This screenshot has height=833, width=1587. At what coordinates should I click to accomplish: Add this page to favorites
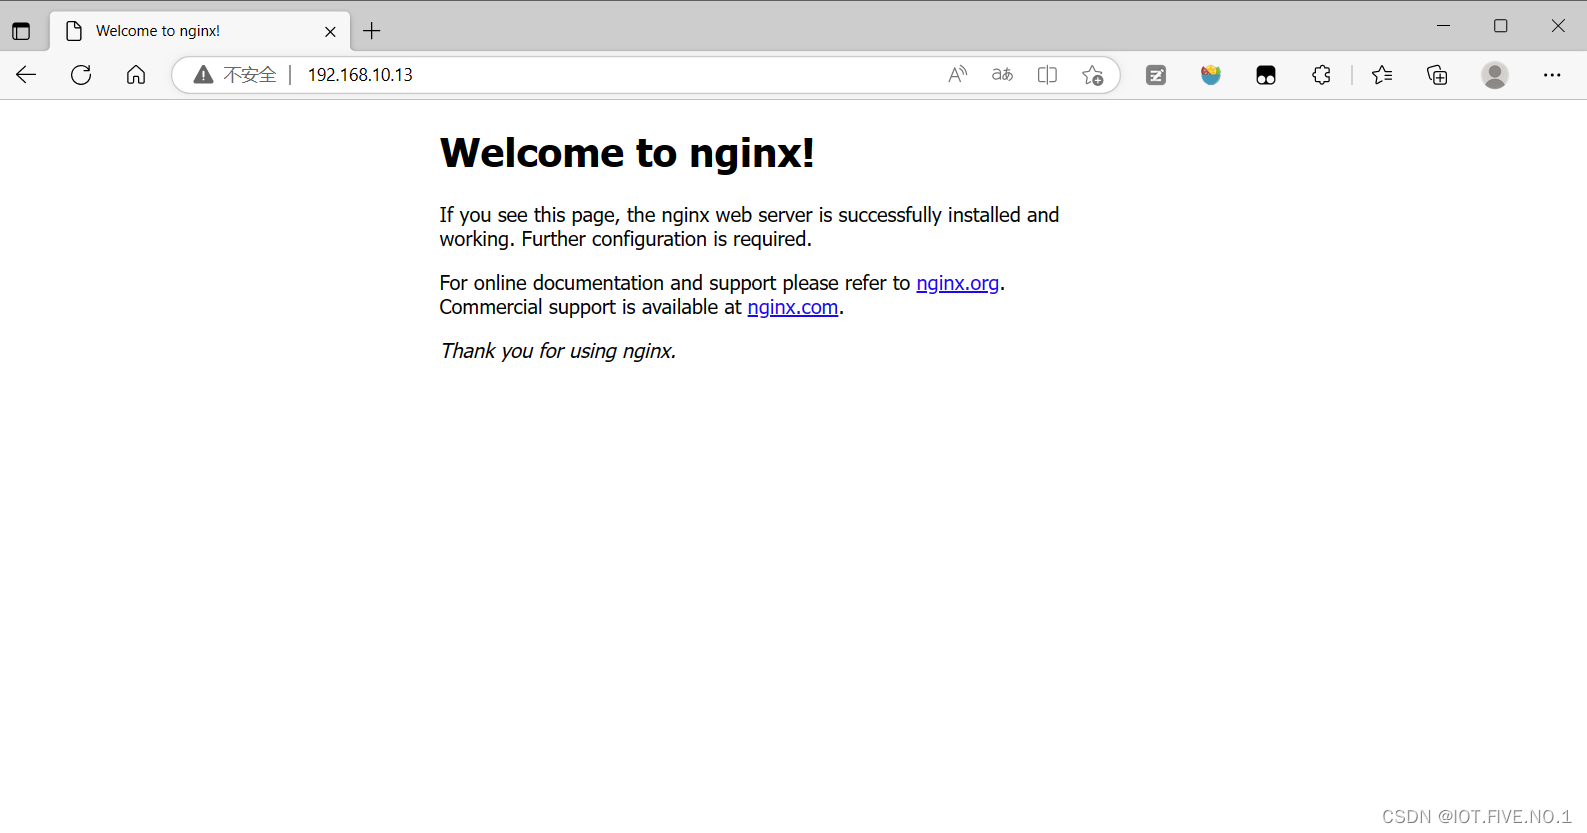1092,75
